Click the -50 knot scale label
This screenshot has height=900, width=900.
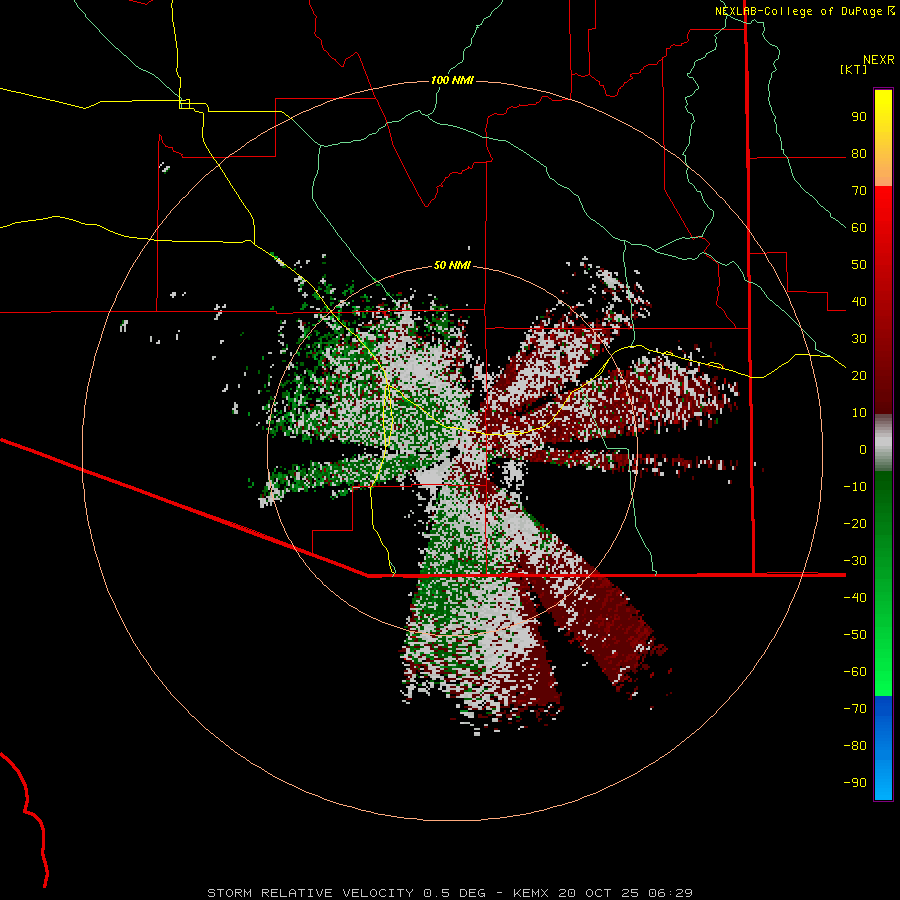tap(855, 635)
